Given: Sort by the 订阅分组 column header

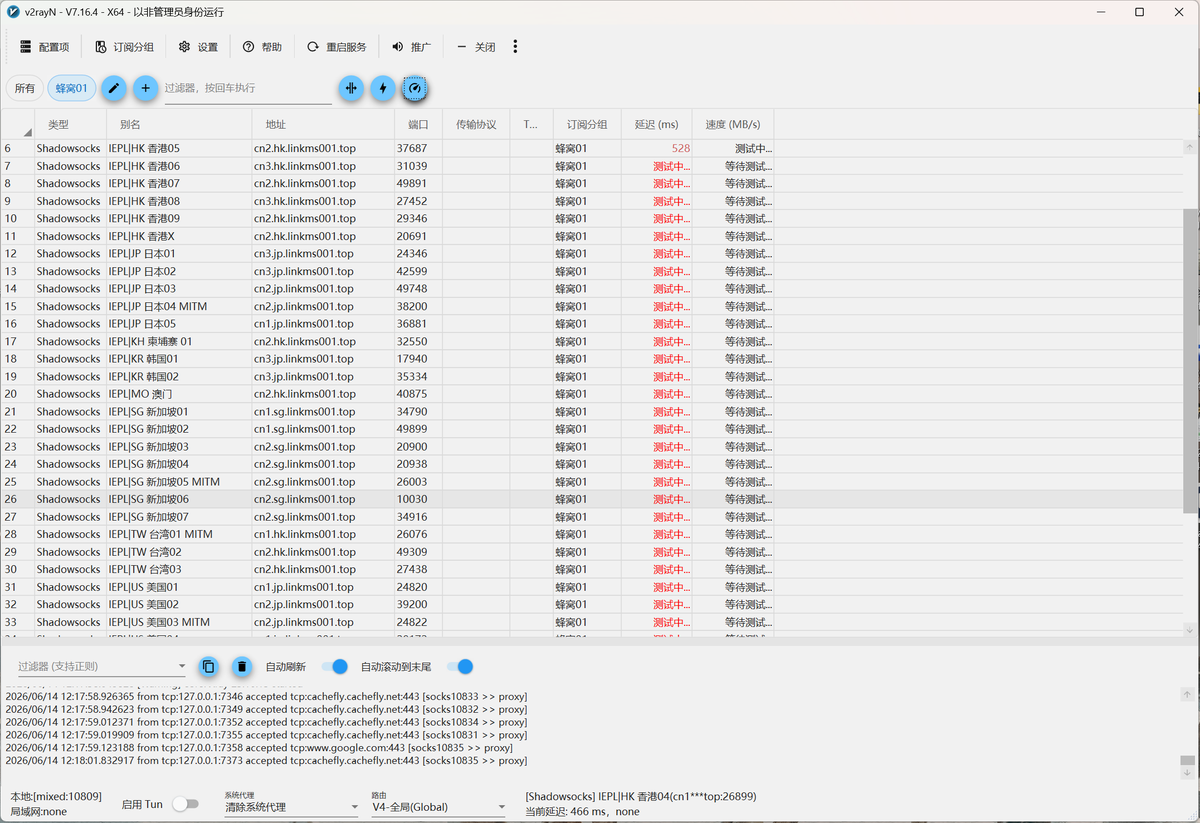Looking at the screenshot, I should (x=587, y=125).
